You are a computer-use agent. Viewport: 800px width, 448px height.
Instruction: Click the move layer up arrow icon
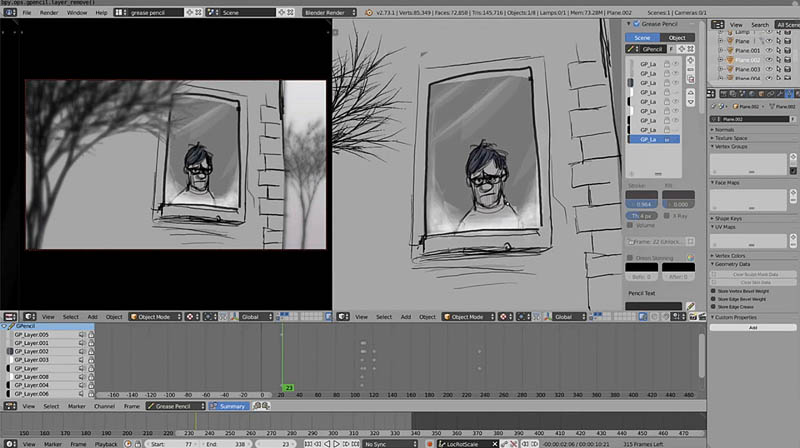690,93
